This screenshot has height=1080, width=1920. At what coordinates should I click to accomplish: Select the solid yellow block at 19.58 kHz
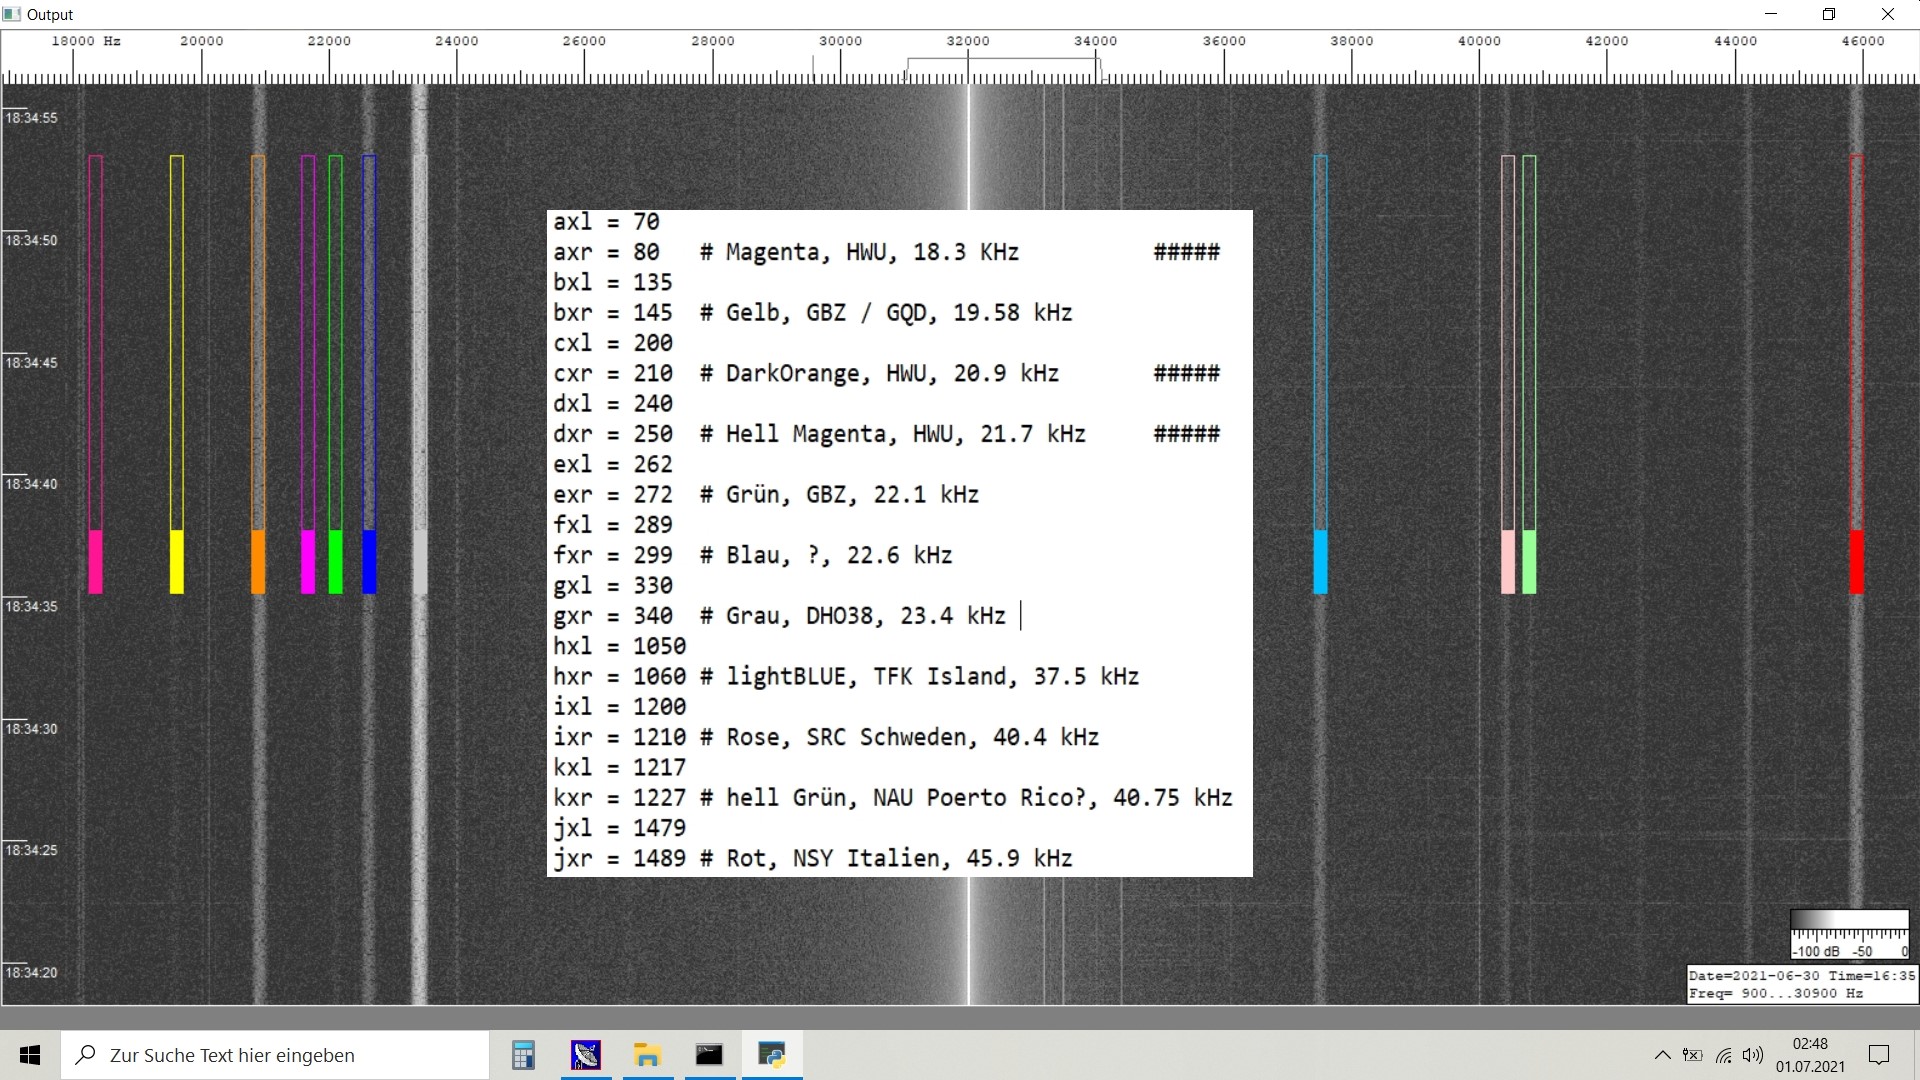click(177, 562)
